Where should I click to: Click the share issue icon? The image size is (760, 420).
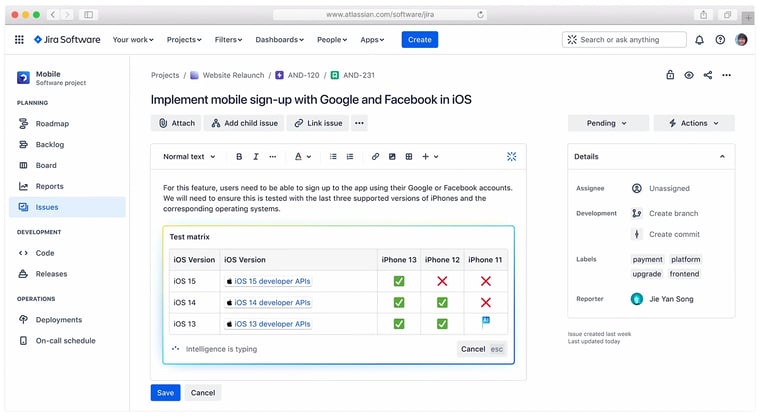click(708, 75)
